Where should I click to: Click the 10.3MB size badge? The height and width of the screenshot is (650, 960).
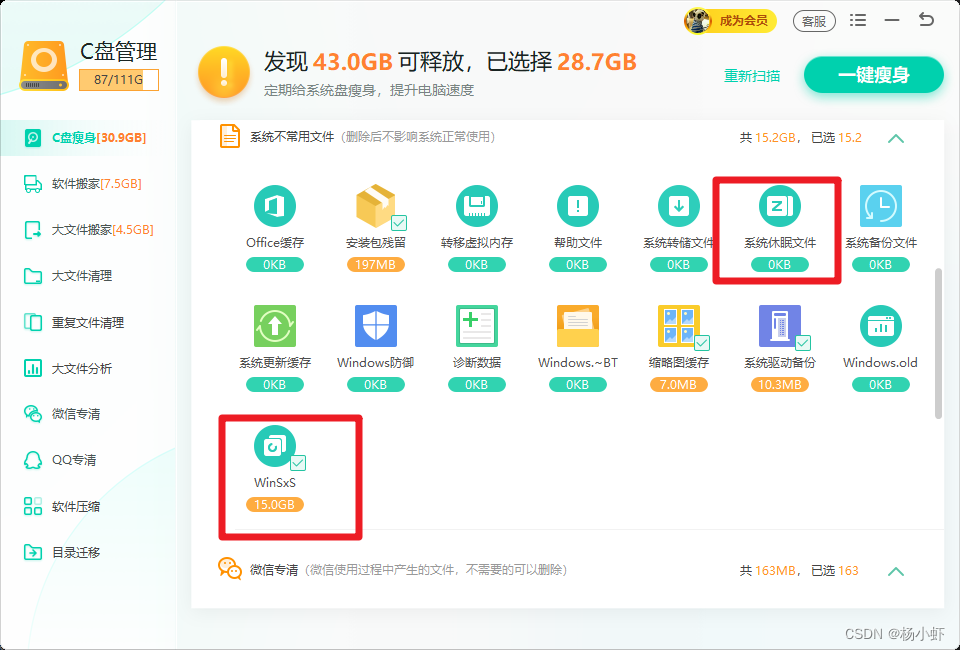coord(779,384)
